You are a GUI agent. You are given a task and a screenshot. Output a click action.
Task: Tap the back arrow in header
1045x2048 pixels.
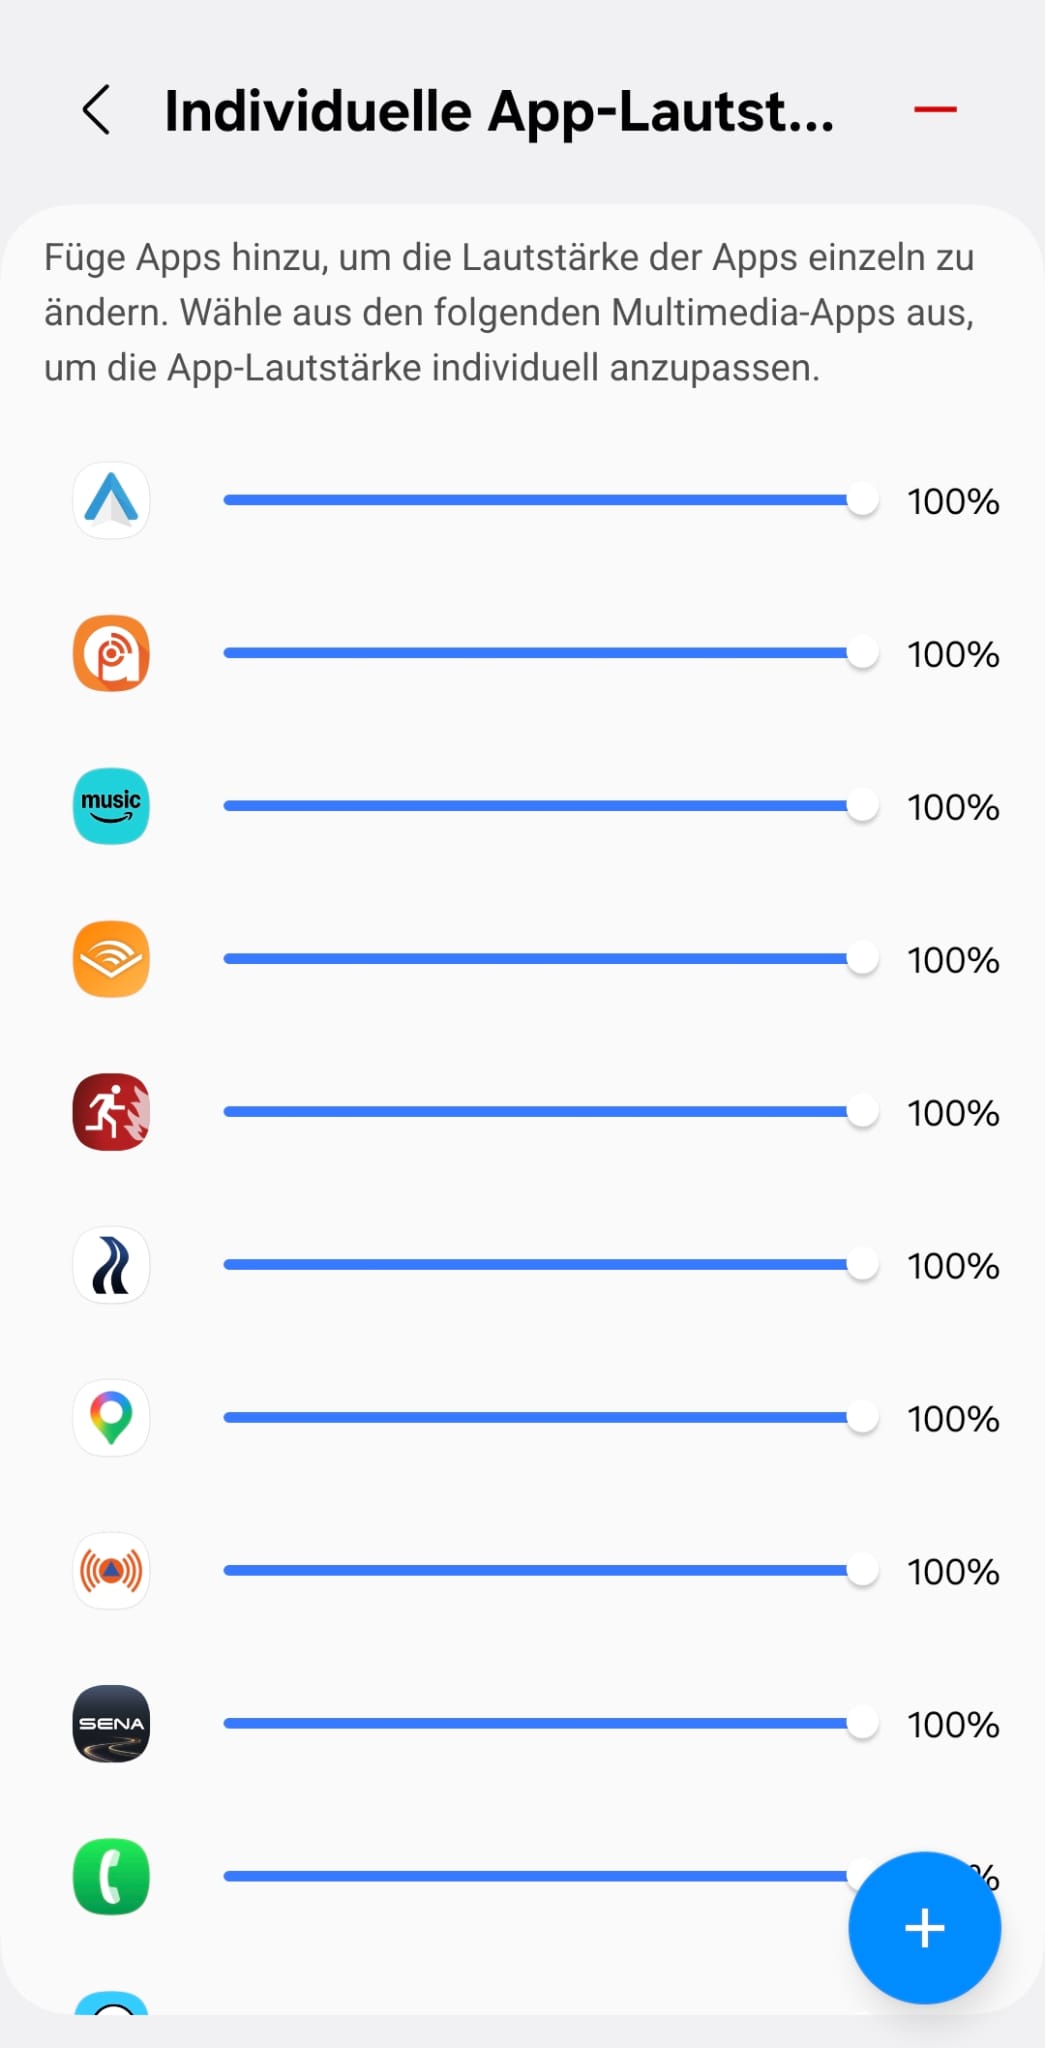[97, 110]
